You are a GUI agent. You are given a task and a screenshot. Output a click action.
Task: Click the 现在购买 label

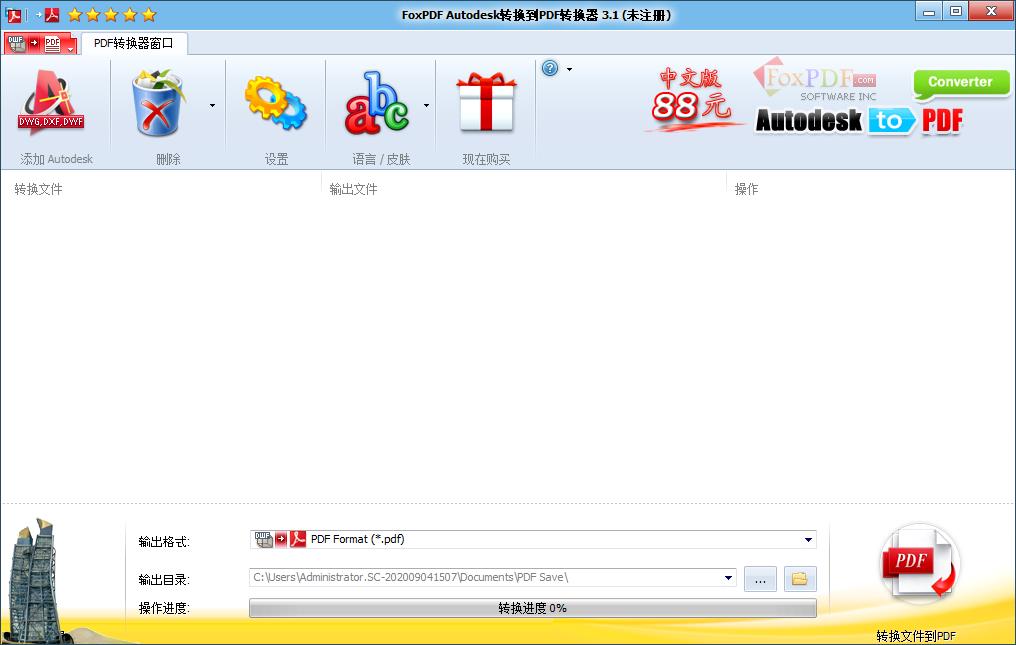(486, 159)
